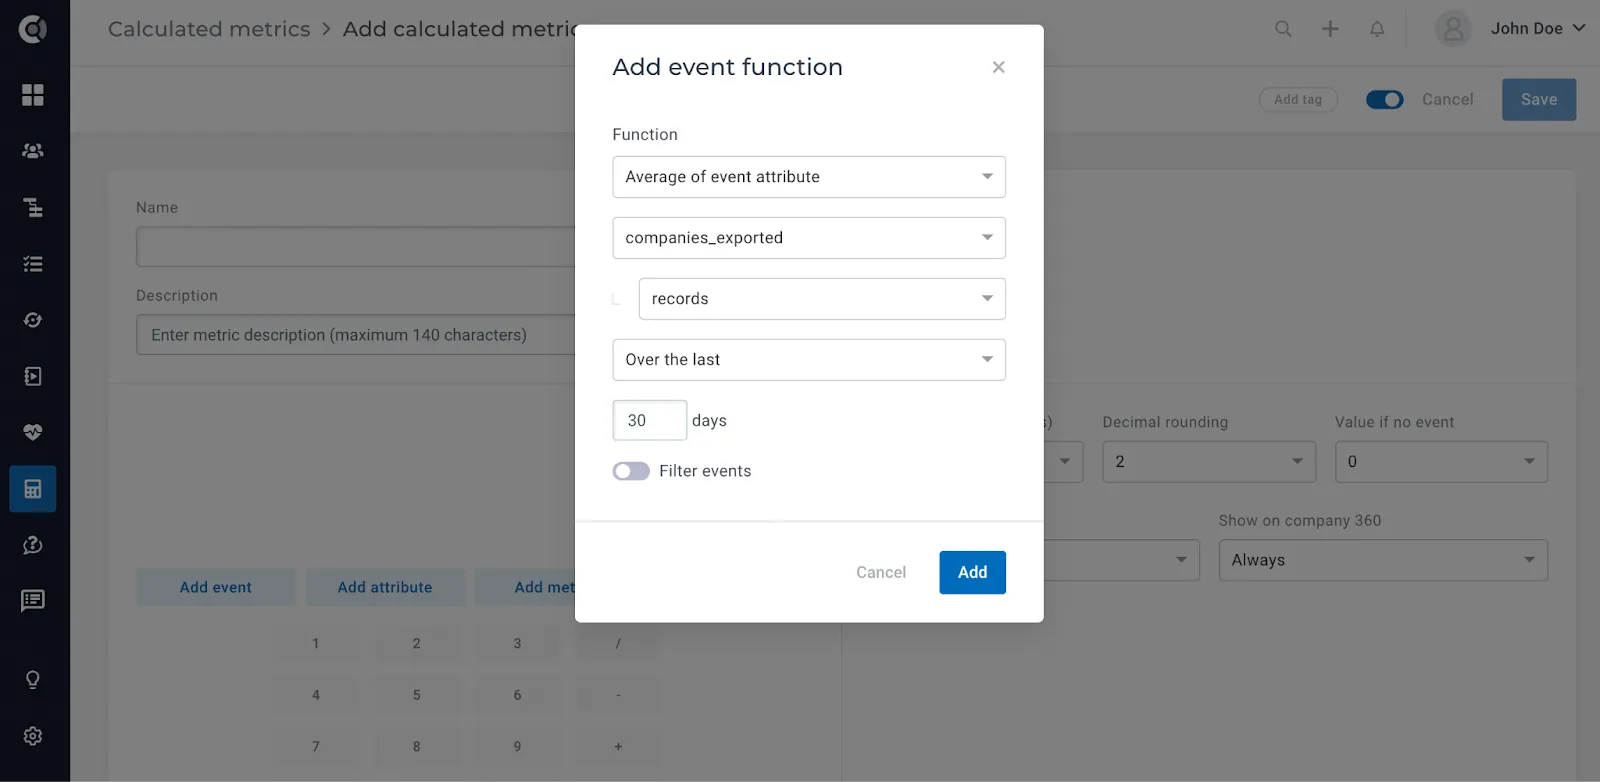Open the notifications bell icon

[1377, 29]
